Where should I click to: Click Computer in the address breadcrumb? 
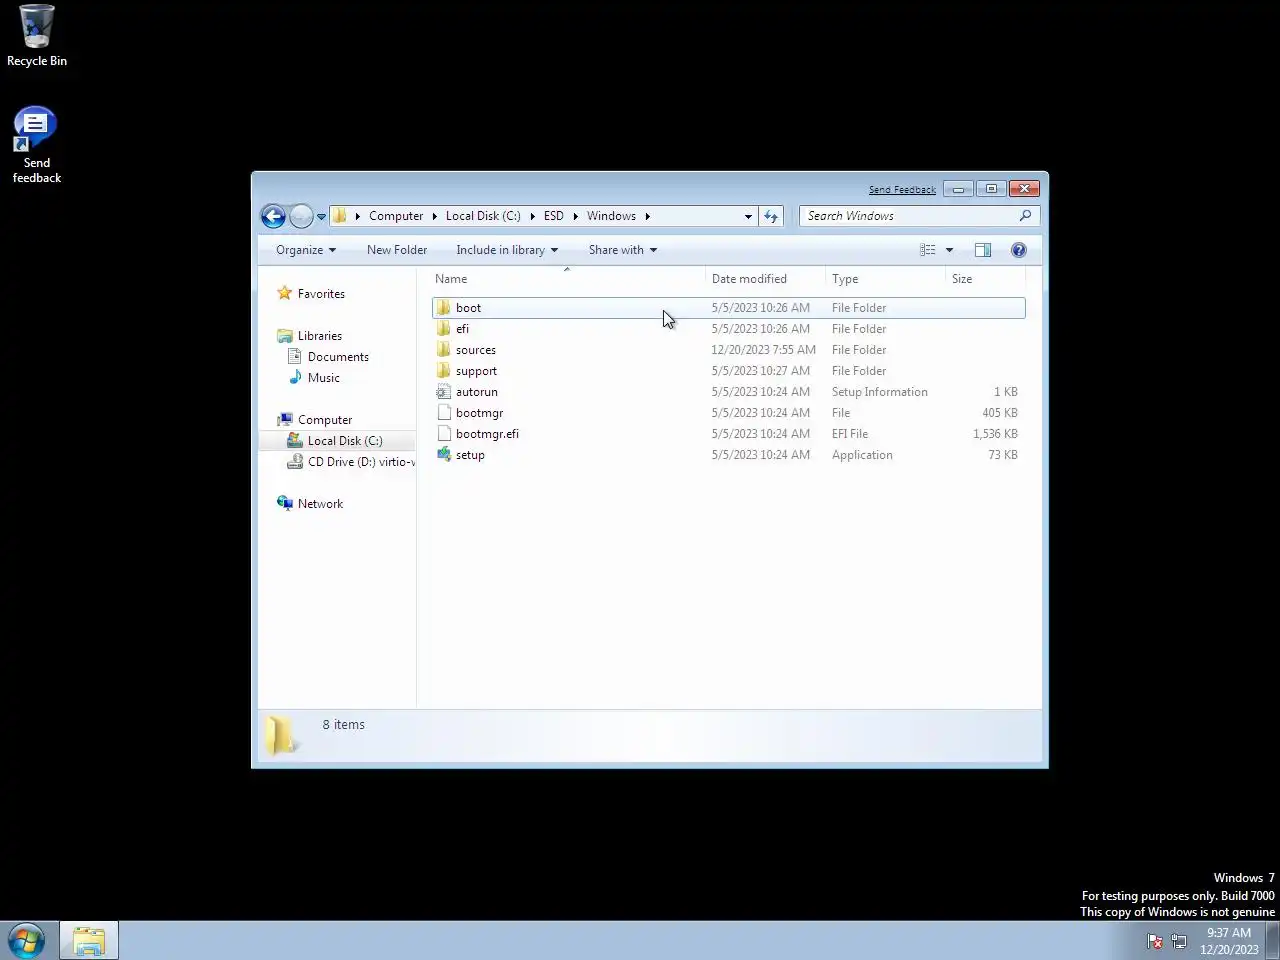[x=396, y=216]
